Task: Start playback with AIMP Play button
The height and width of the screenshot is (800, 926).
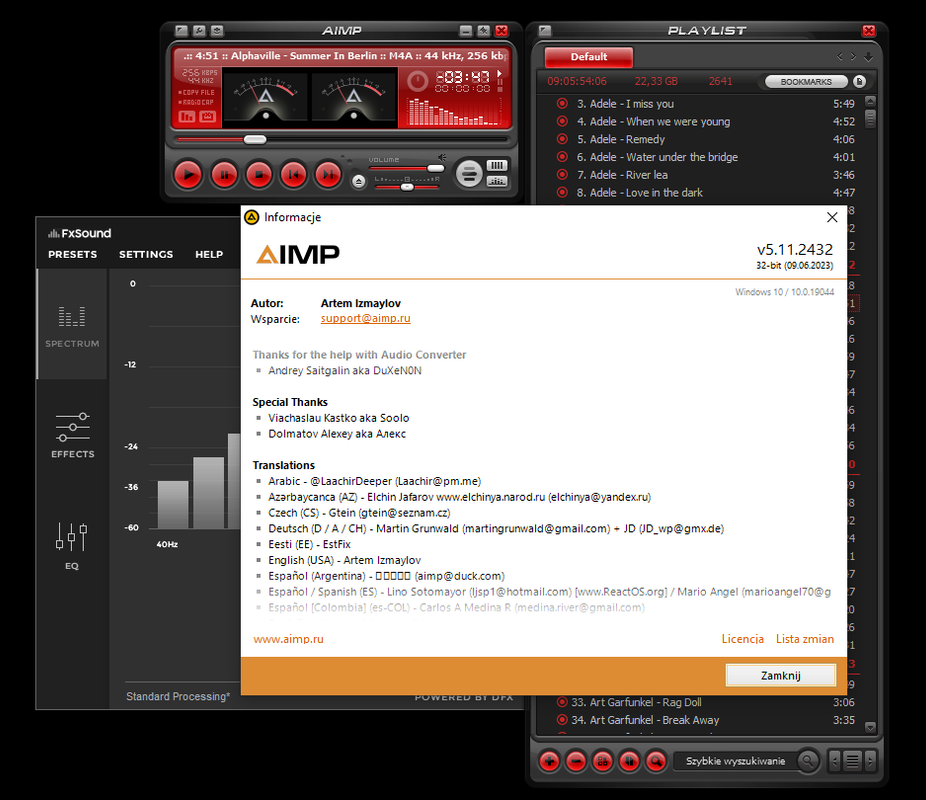Action: [x=188, y=175]
